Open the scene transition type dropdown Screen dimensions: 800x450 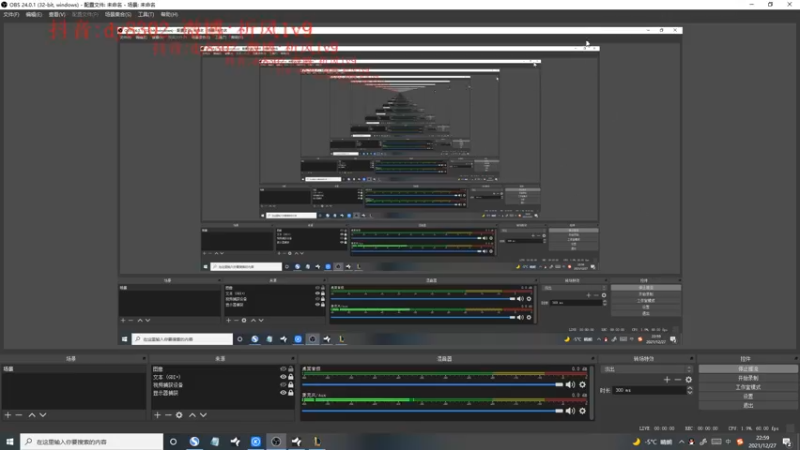[647, 369]
